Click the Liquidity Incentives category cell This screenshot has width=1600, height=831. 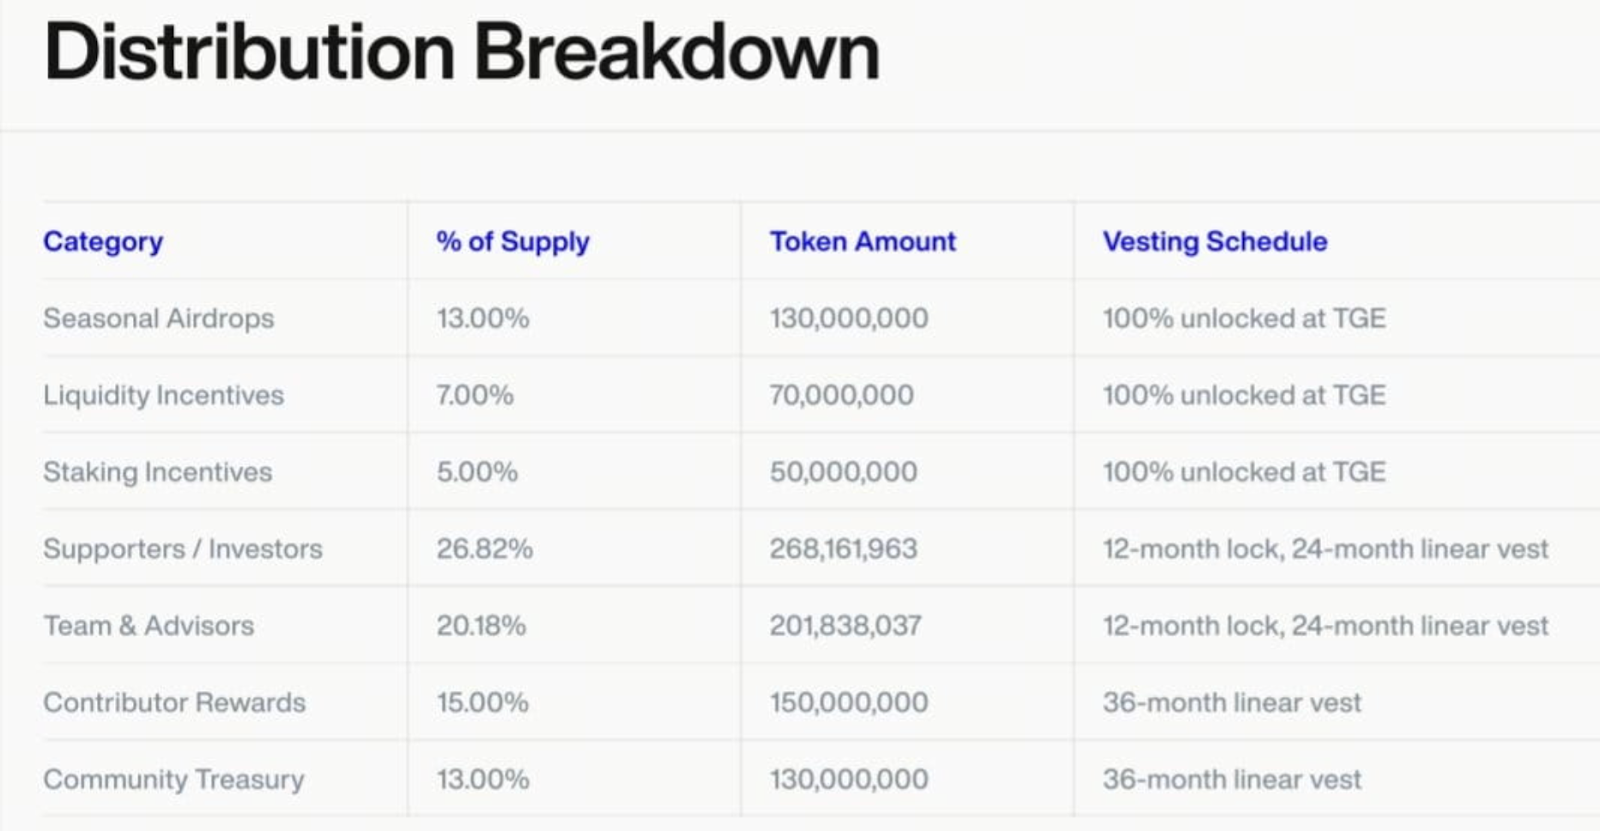pyautogui.click(x=163, y=395)
